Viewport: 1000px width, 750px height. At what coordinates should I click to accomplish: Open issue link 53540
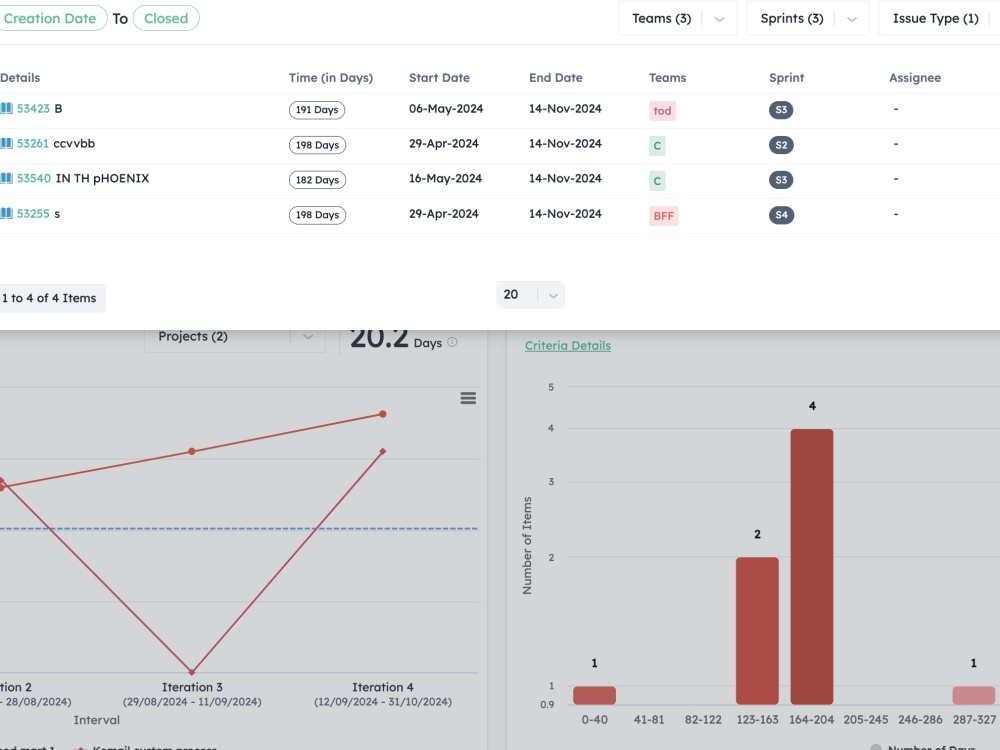[34, 179]
